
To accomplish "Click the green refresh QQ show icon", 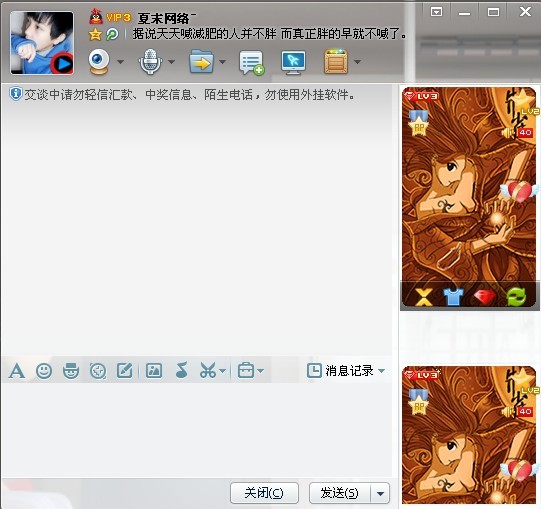I will pos(517,297).
